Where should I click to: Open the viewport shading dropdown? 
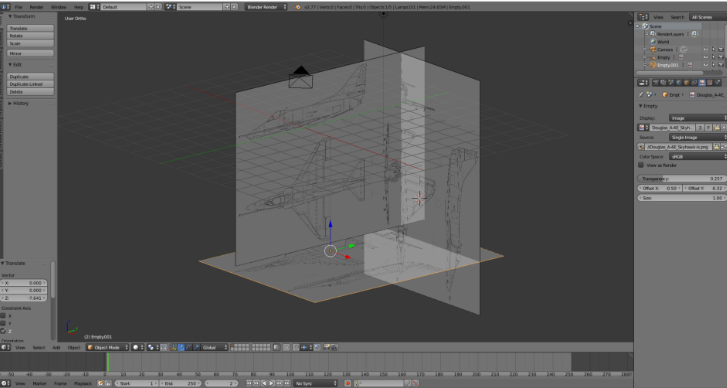click(137, 347)
